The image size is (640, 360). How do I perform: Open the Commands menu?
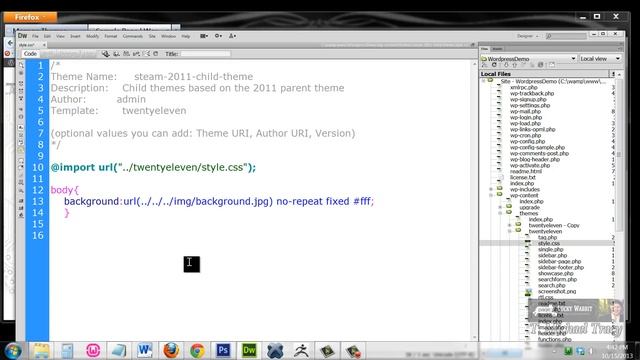(x=133, y=36)
